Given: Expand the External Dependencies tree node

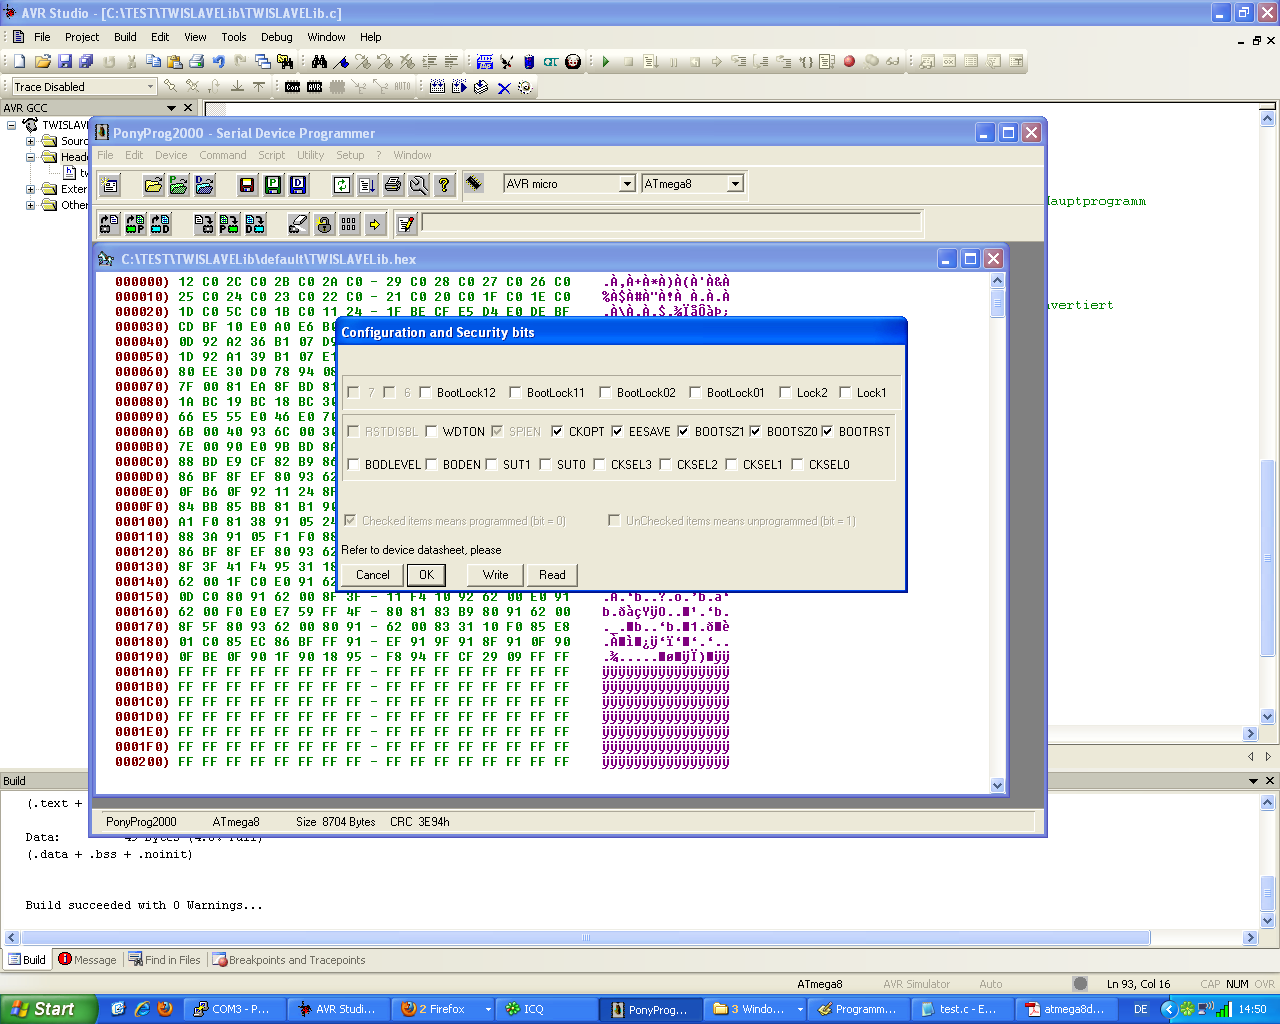Looking at the screenshot, I should pos(31,189).
